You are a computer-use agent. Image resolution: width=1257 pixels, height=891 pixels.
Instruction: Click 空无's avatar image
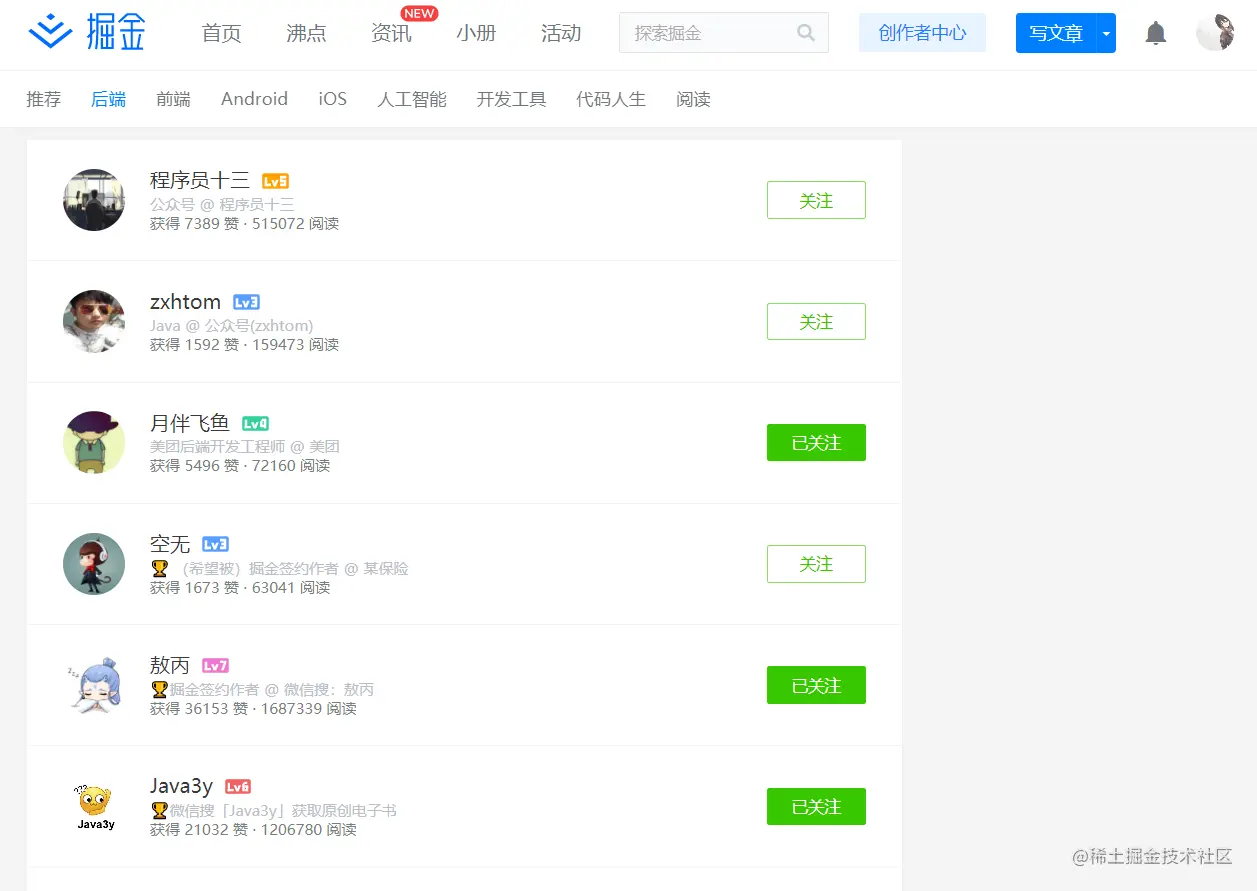[94, 564]
